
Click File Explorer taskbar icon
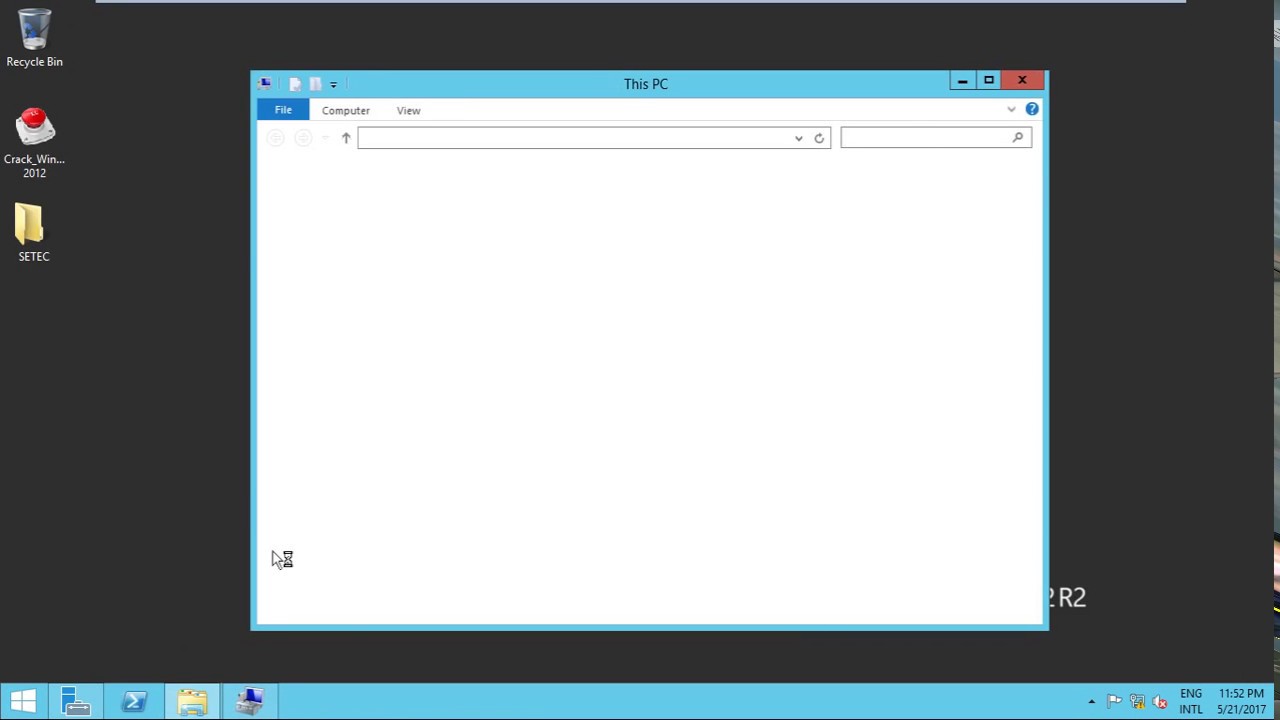point(192,702)
